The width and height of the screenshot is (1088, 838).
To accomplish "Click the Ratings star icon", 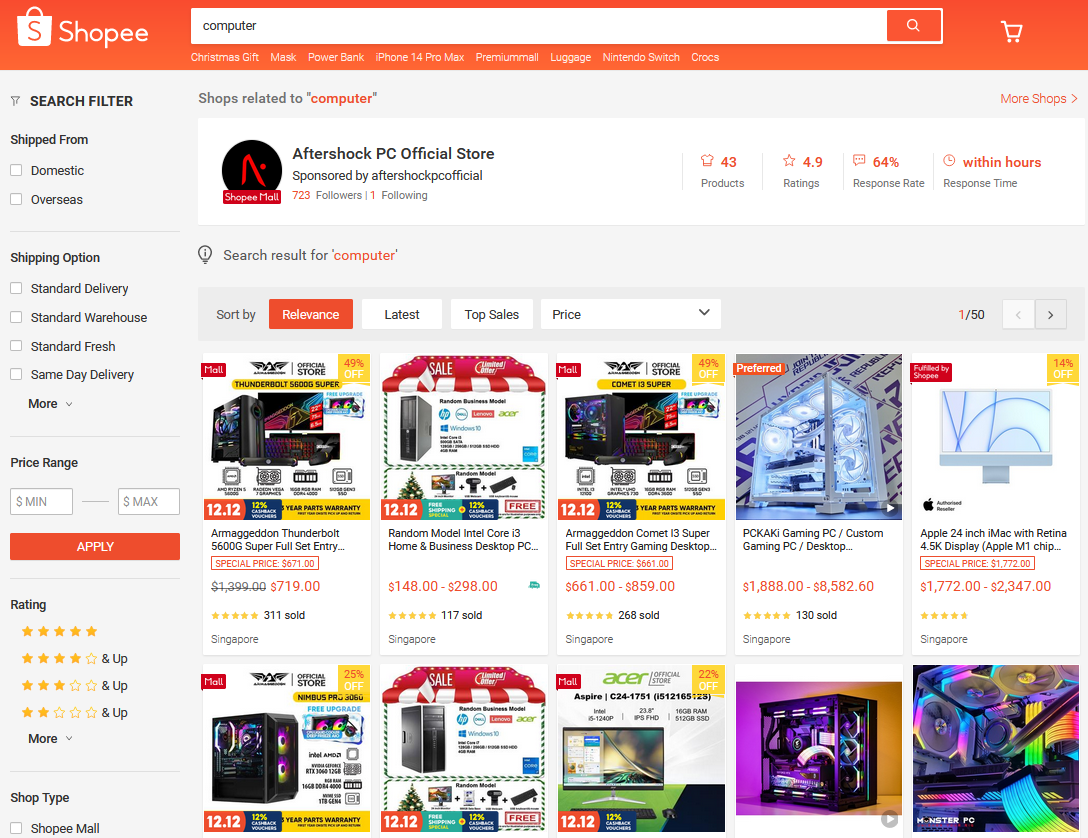I will pos(789,161).
